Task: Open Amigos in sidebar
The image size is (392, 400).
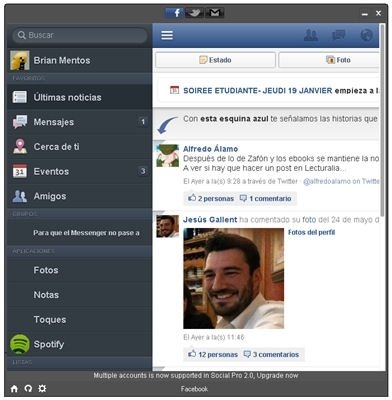Action: 80,196
